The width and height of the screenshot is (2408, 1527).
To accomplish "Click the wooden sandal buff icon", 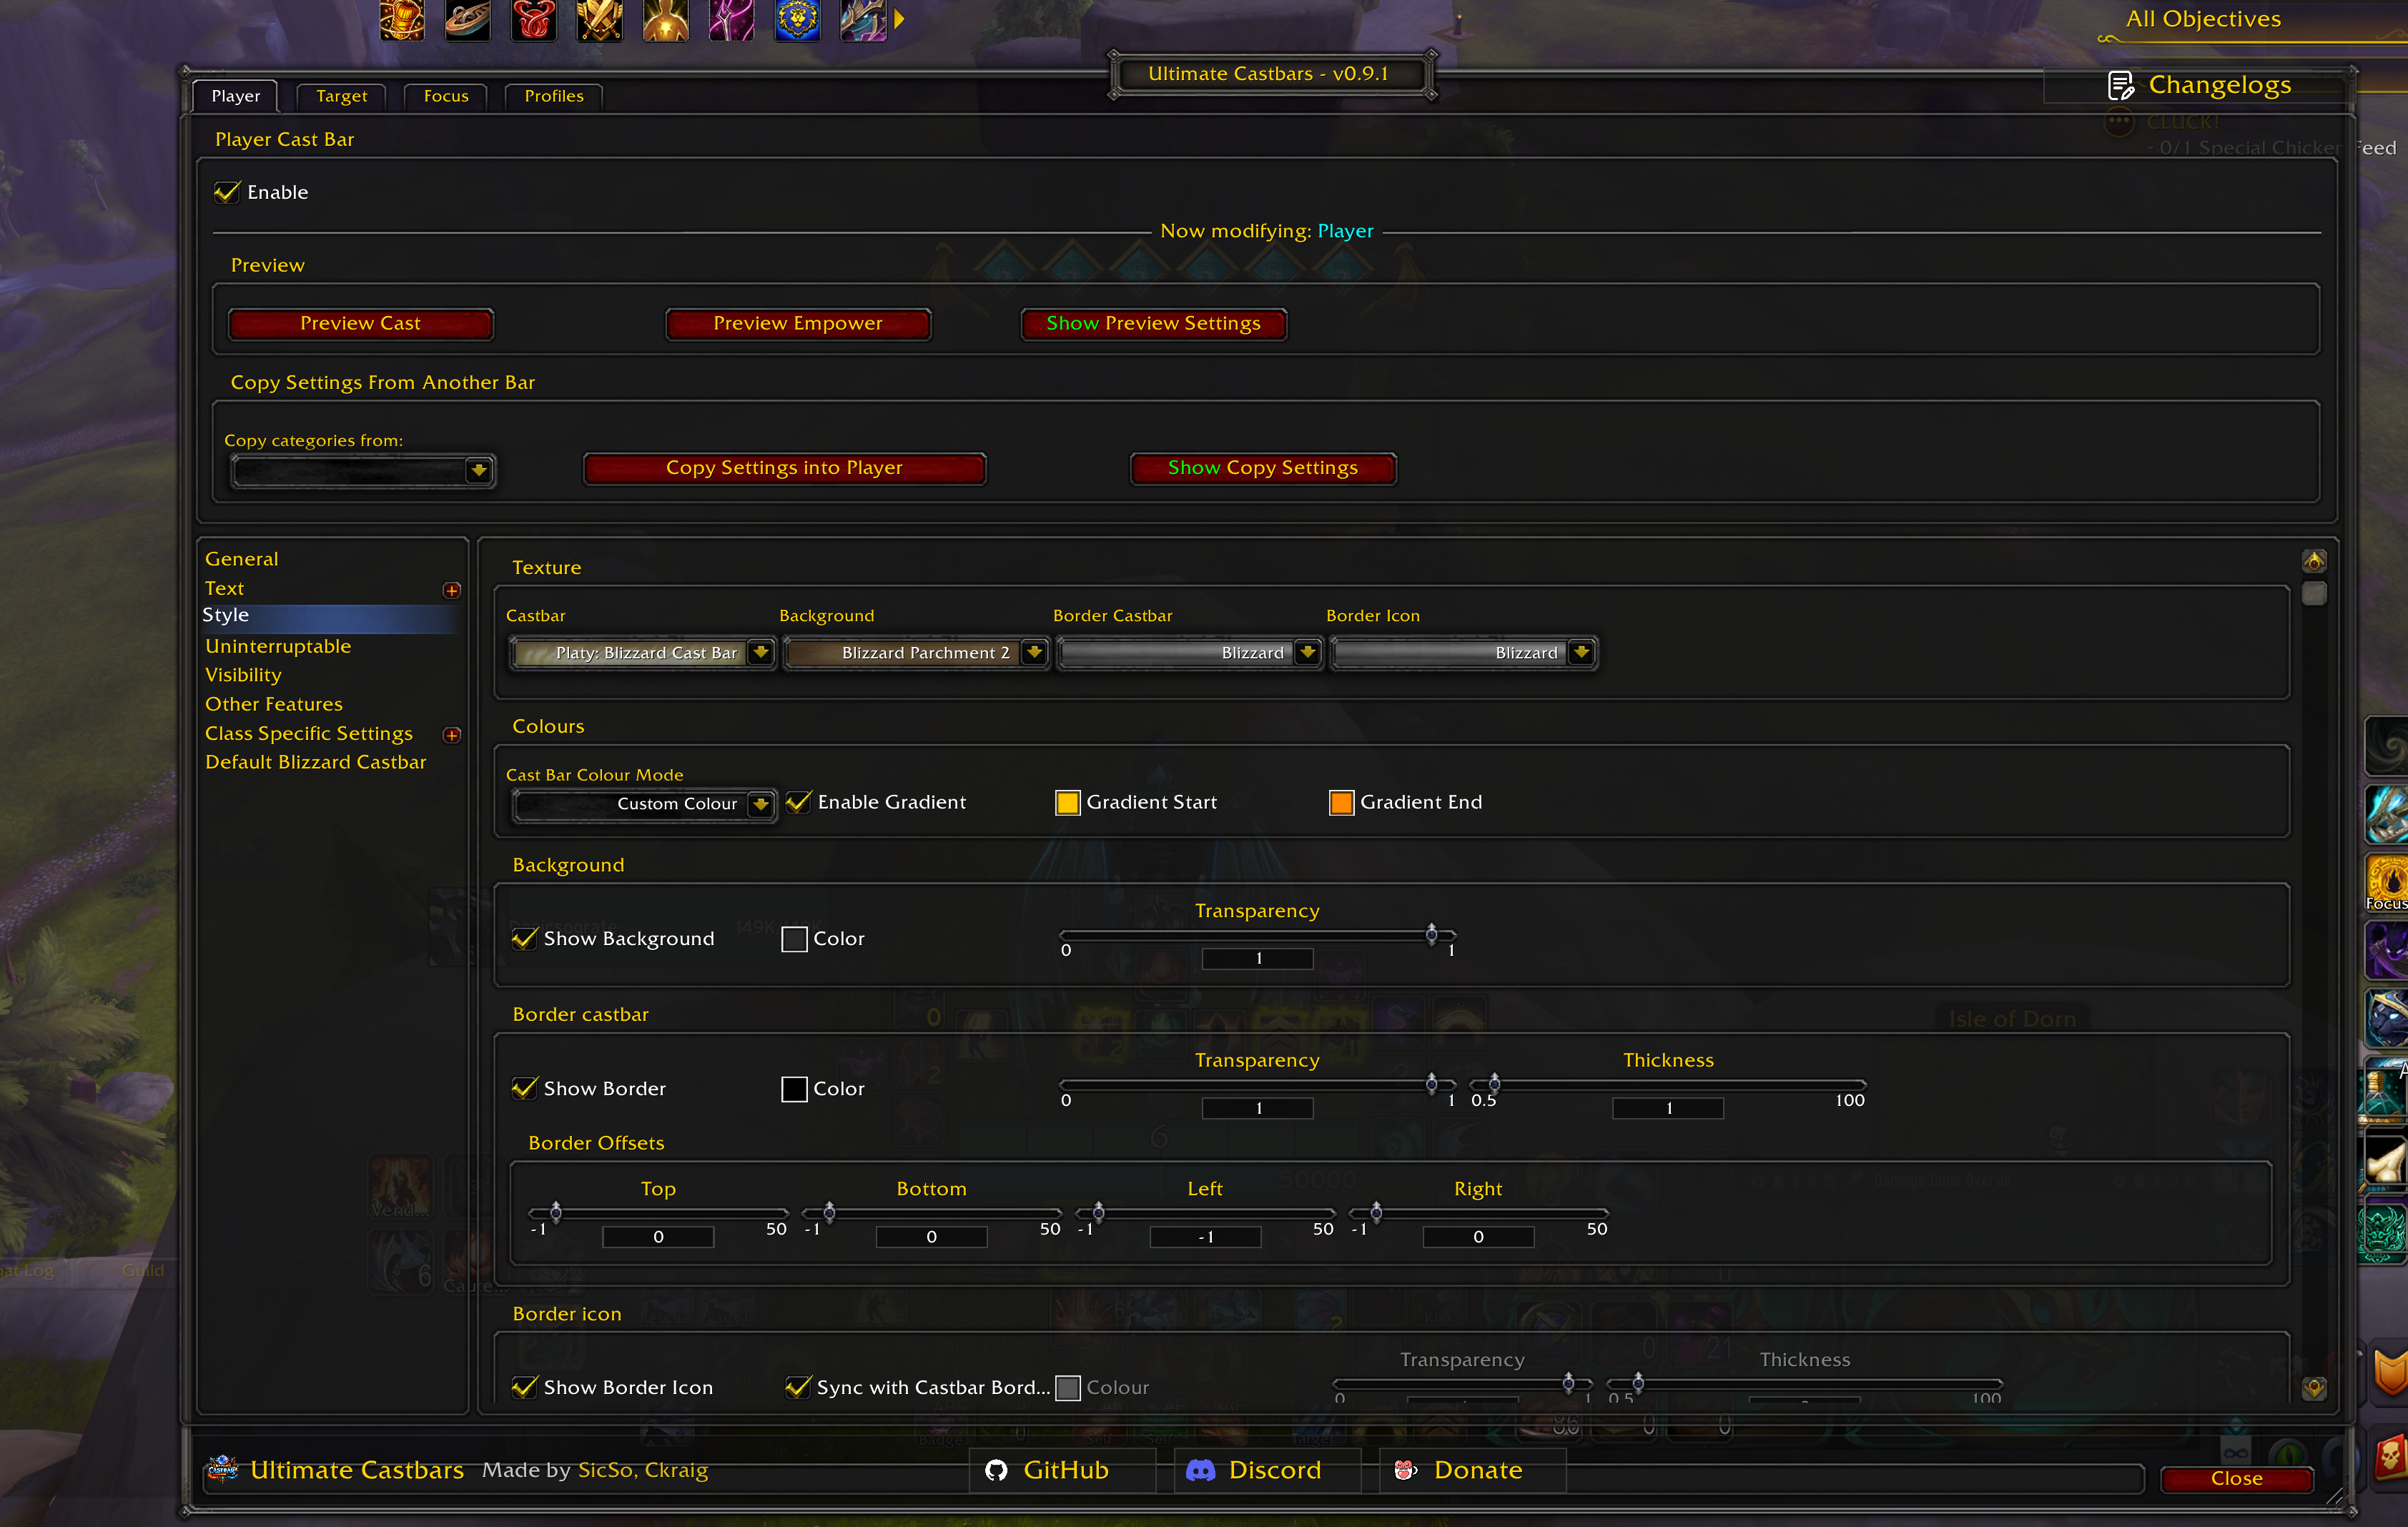I will (468, 19).
